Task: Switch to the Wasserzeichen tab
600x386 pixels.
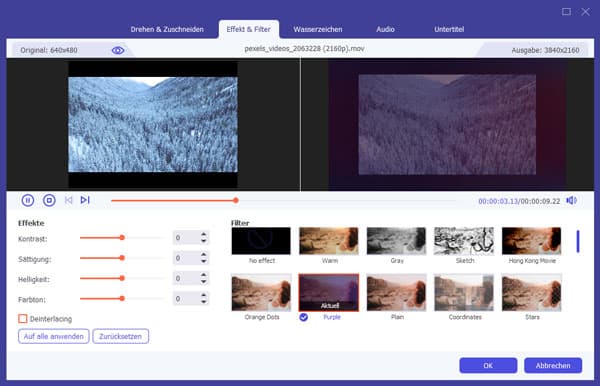Action: 318,29
